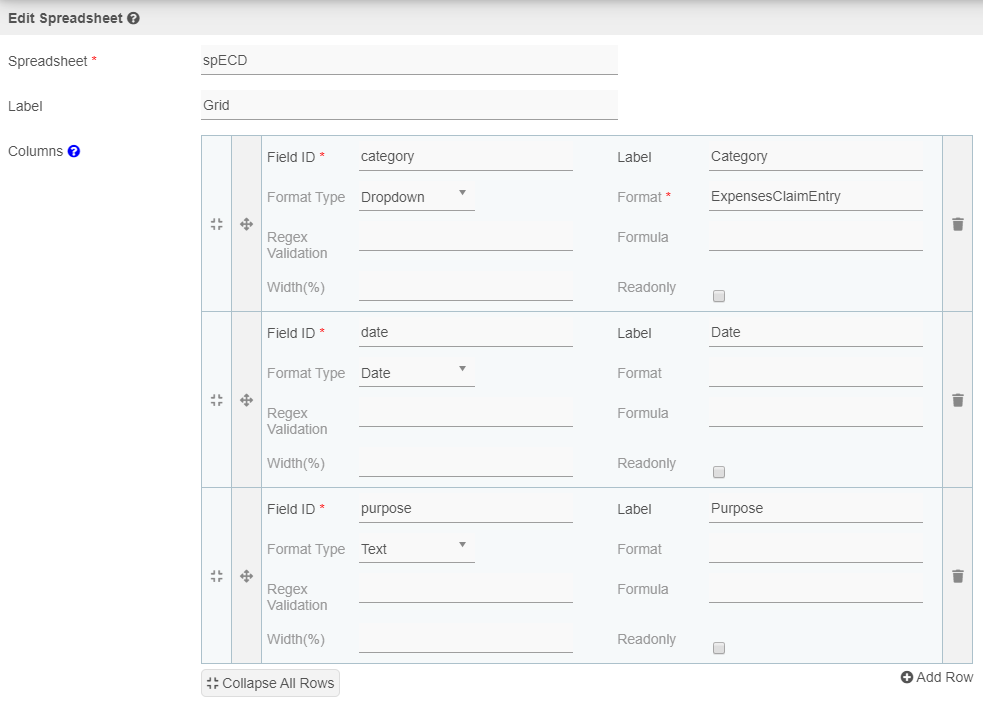Click the ExpensesClaimEntry Format field
The image size is (983, 727).
pos(815,197)
